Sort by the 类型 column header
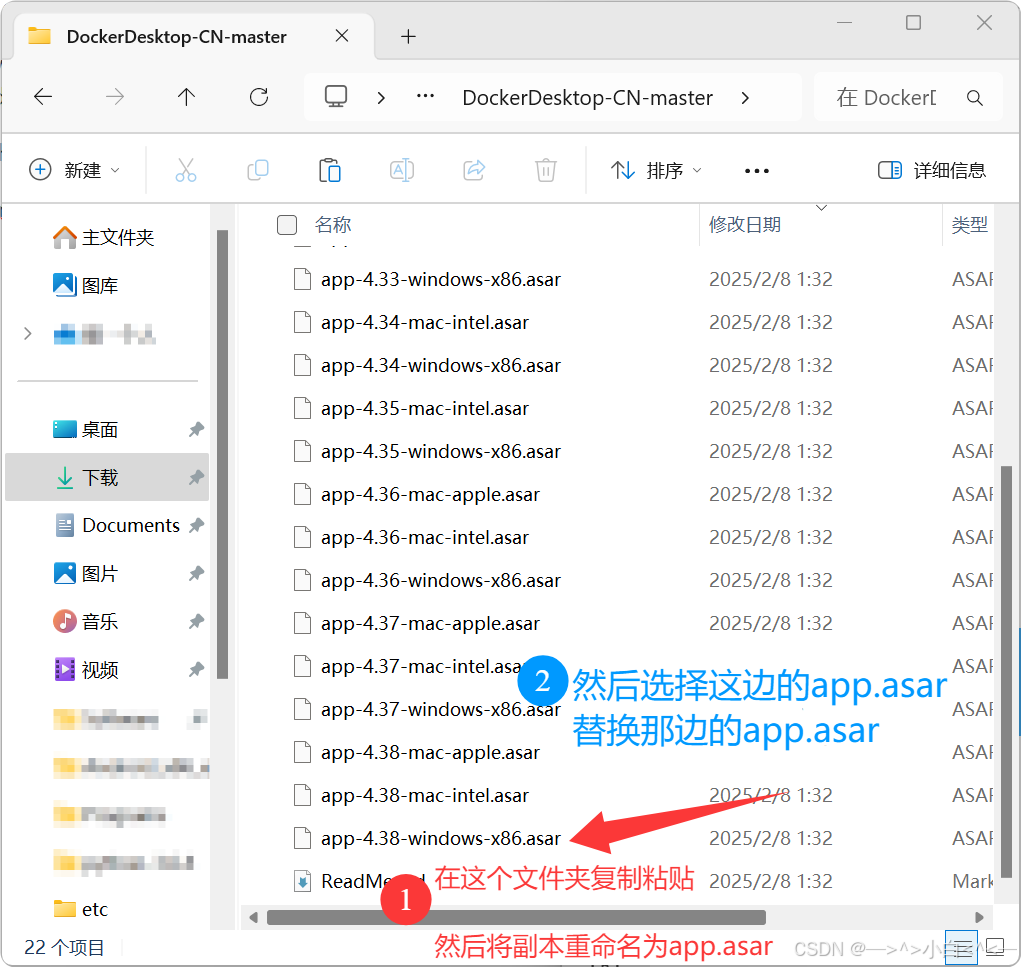 pyautogui.click(x=970, y=225)
